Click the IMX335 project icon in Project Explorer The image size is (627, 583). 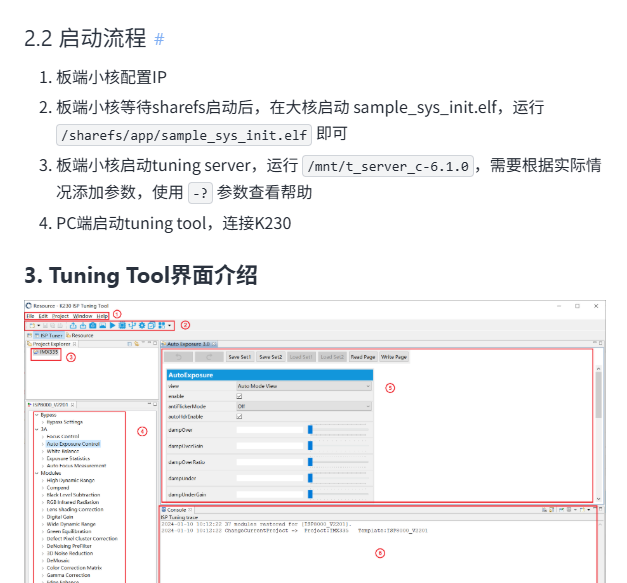37,353
